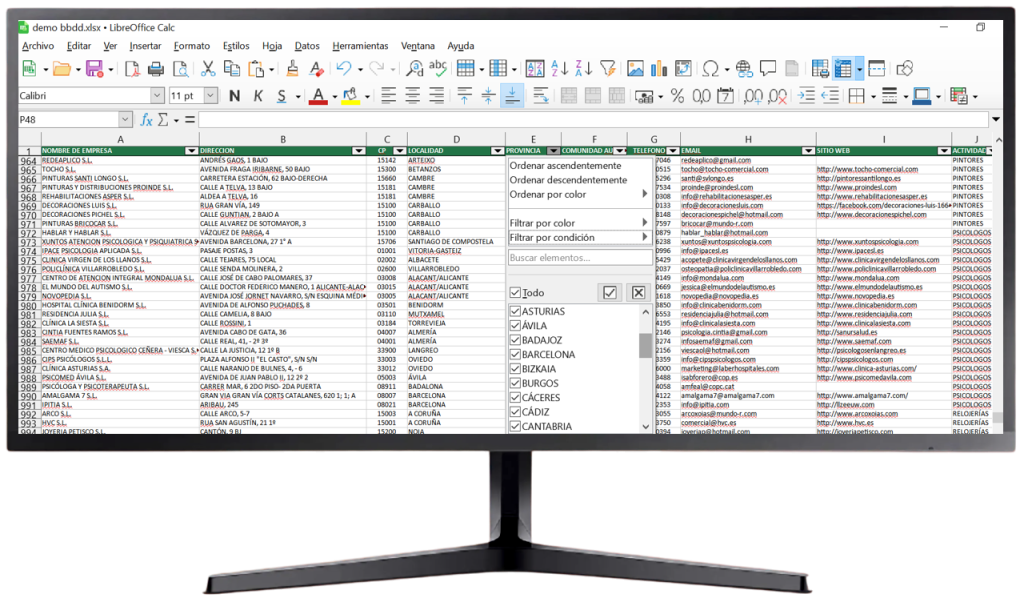Expand the LOCALIDAD column filter dropdown
This screenshot has height=602, width=1024.
497,150
